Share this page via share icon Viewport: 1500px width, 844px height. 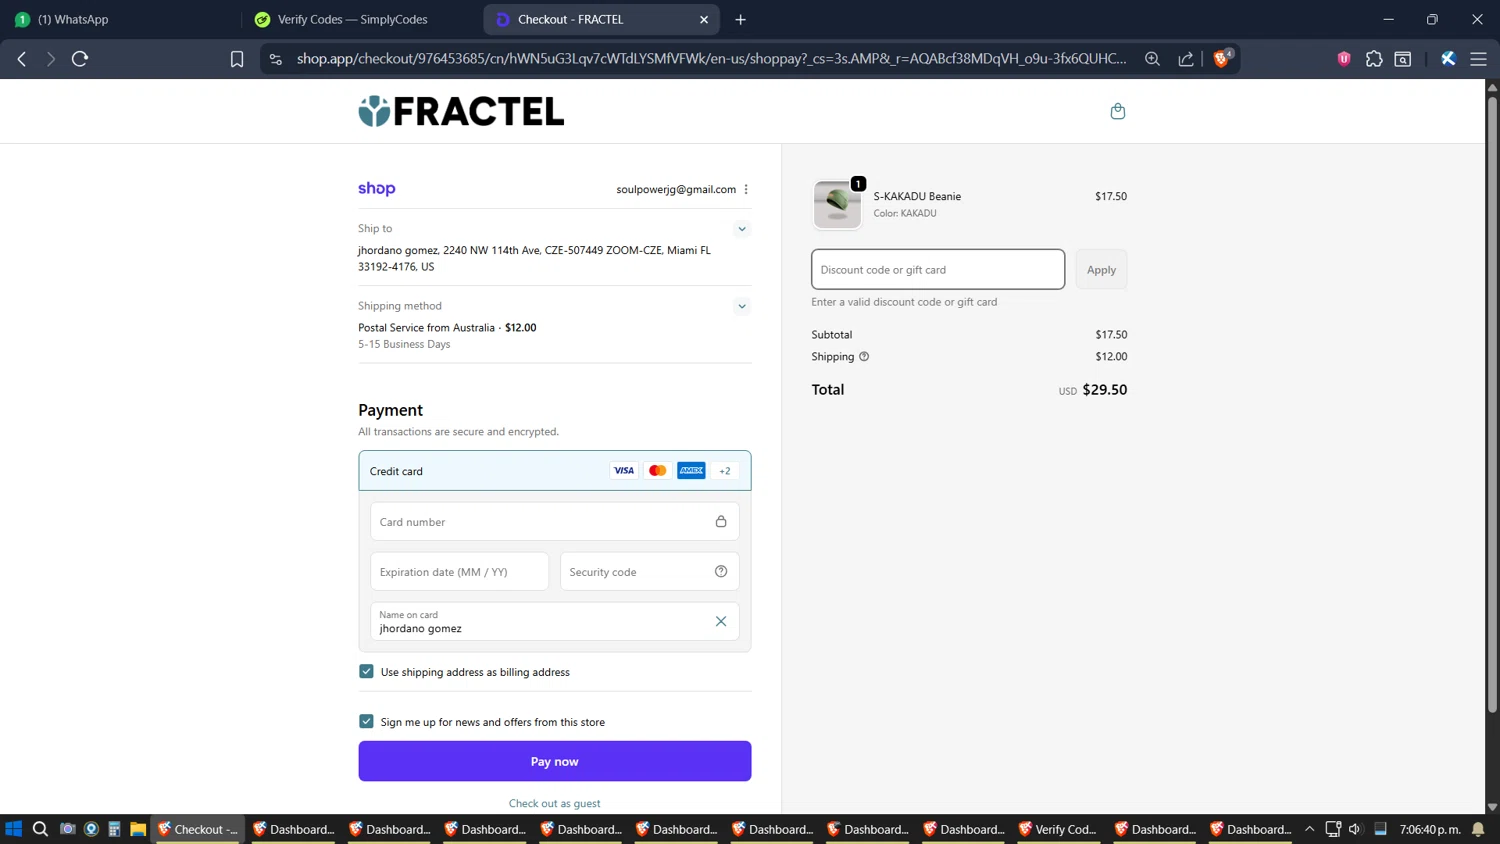pos(1186,59)
